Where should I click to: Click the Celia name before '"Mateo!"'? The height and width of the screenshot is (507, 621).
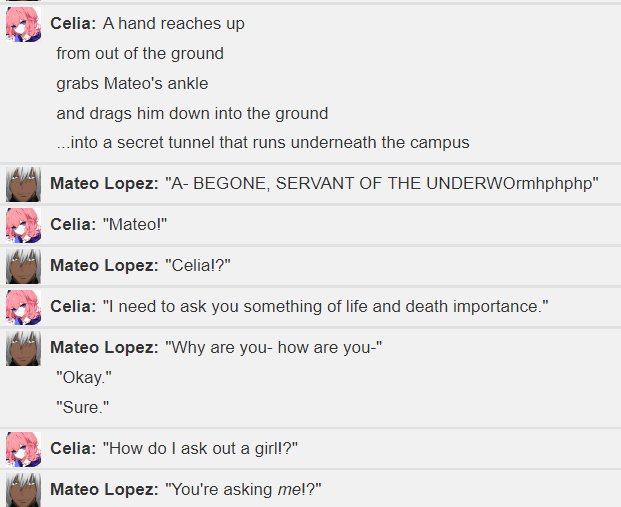pos(73,225)
